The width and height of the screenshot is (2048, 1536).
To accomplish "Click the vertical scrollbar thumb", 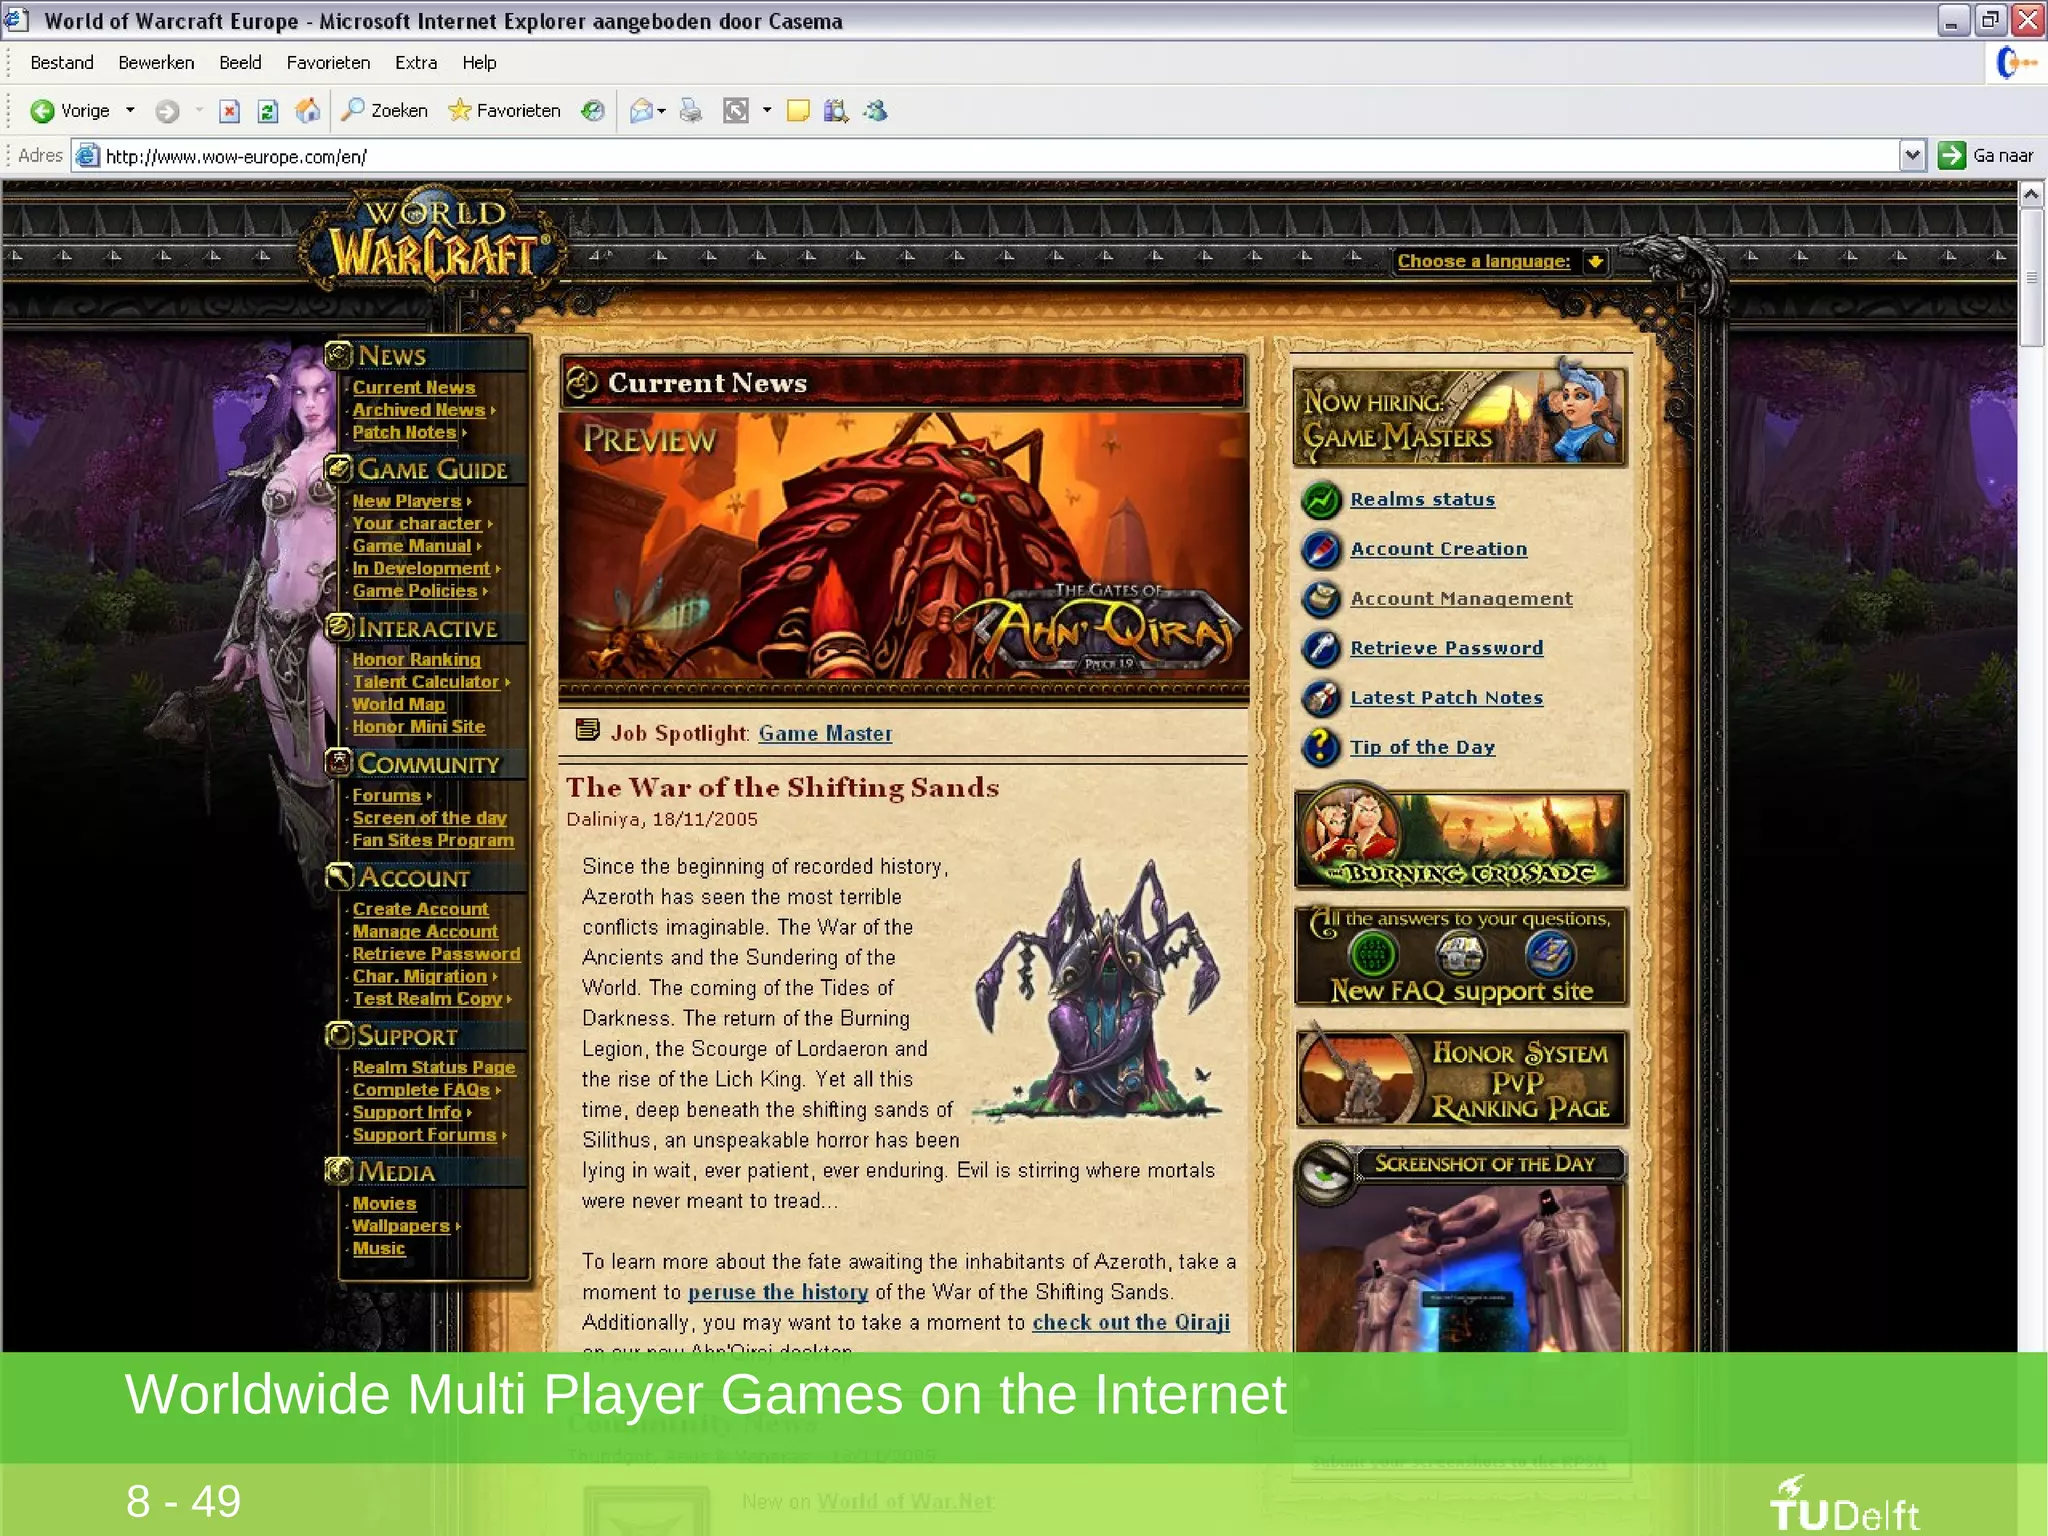I will (2031, 278).
